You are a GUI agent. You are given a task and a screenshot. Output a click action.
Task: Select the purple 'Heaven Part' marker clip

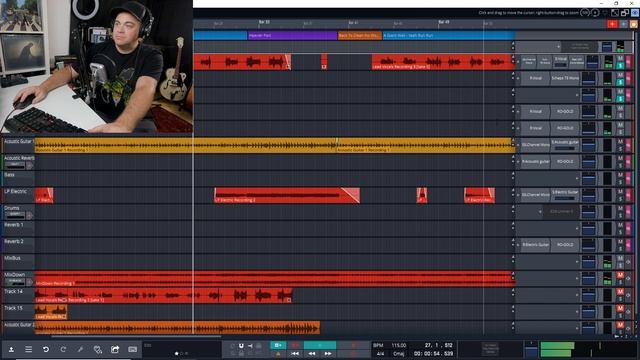pos(292,36)
